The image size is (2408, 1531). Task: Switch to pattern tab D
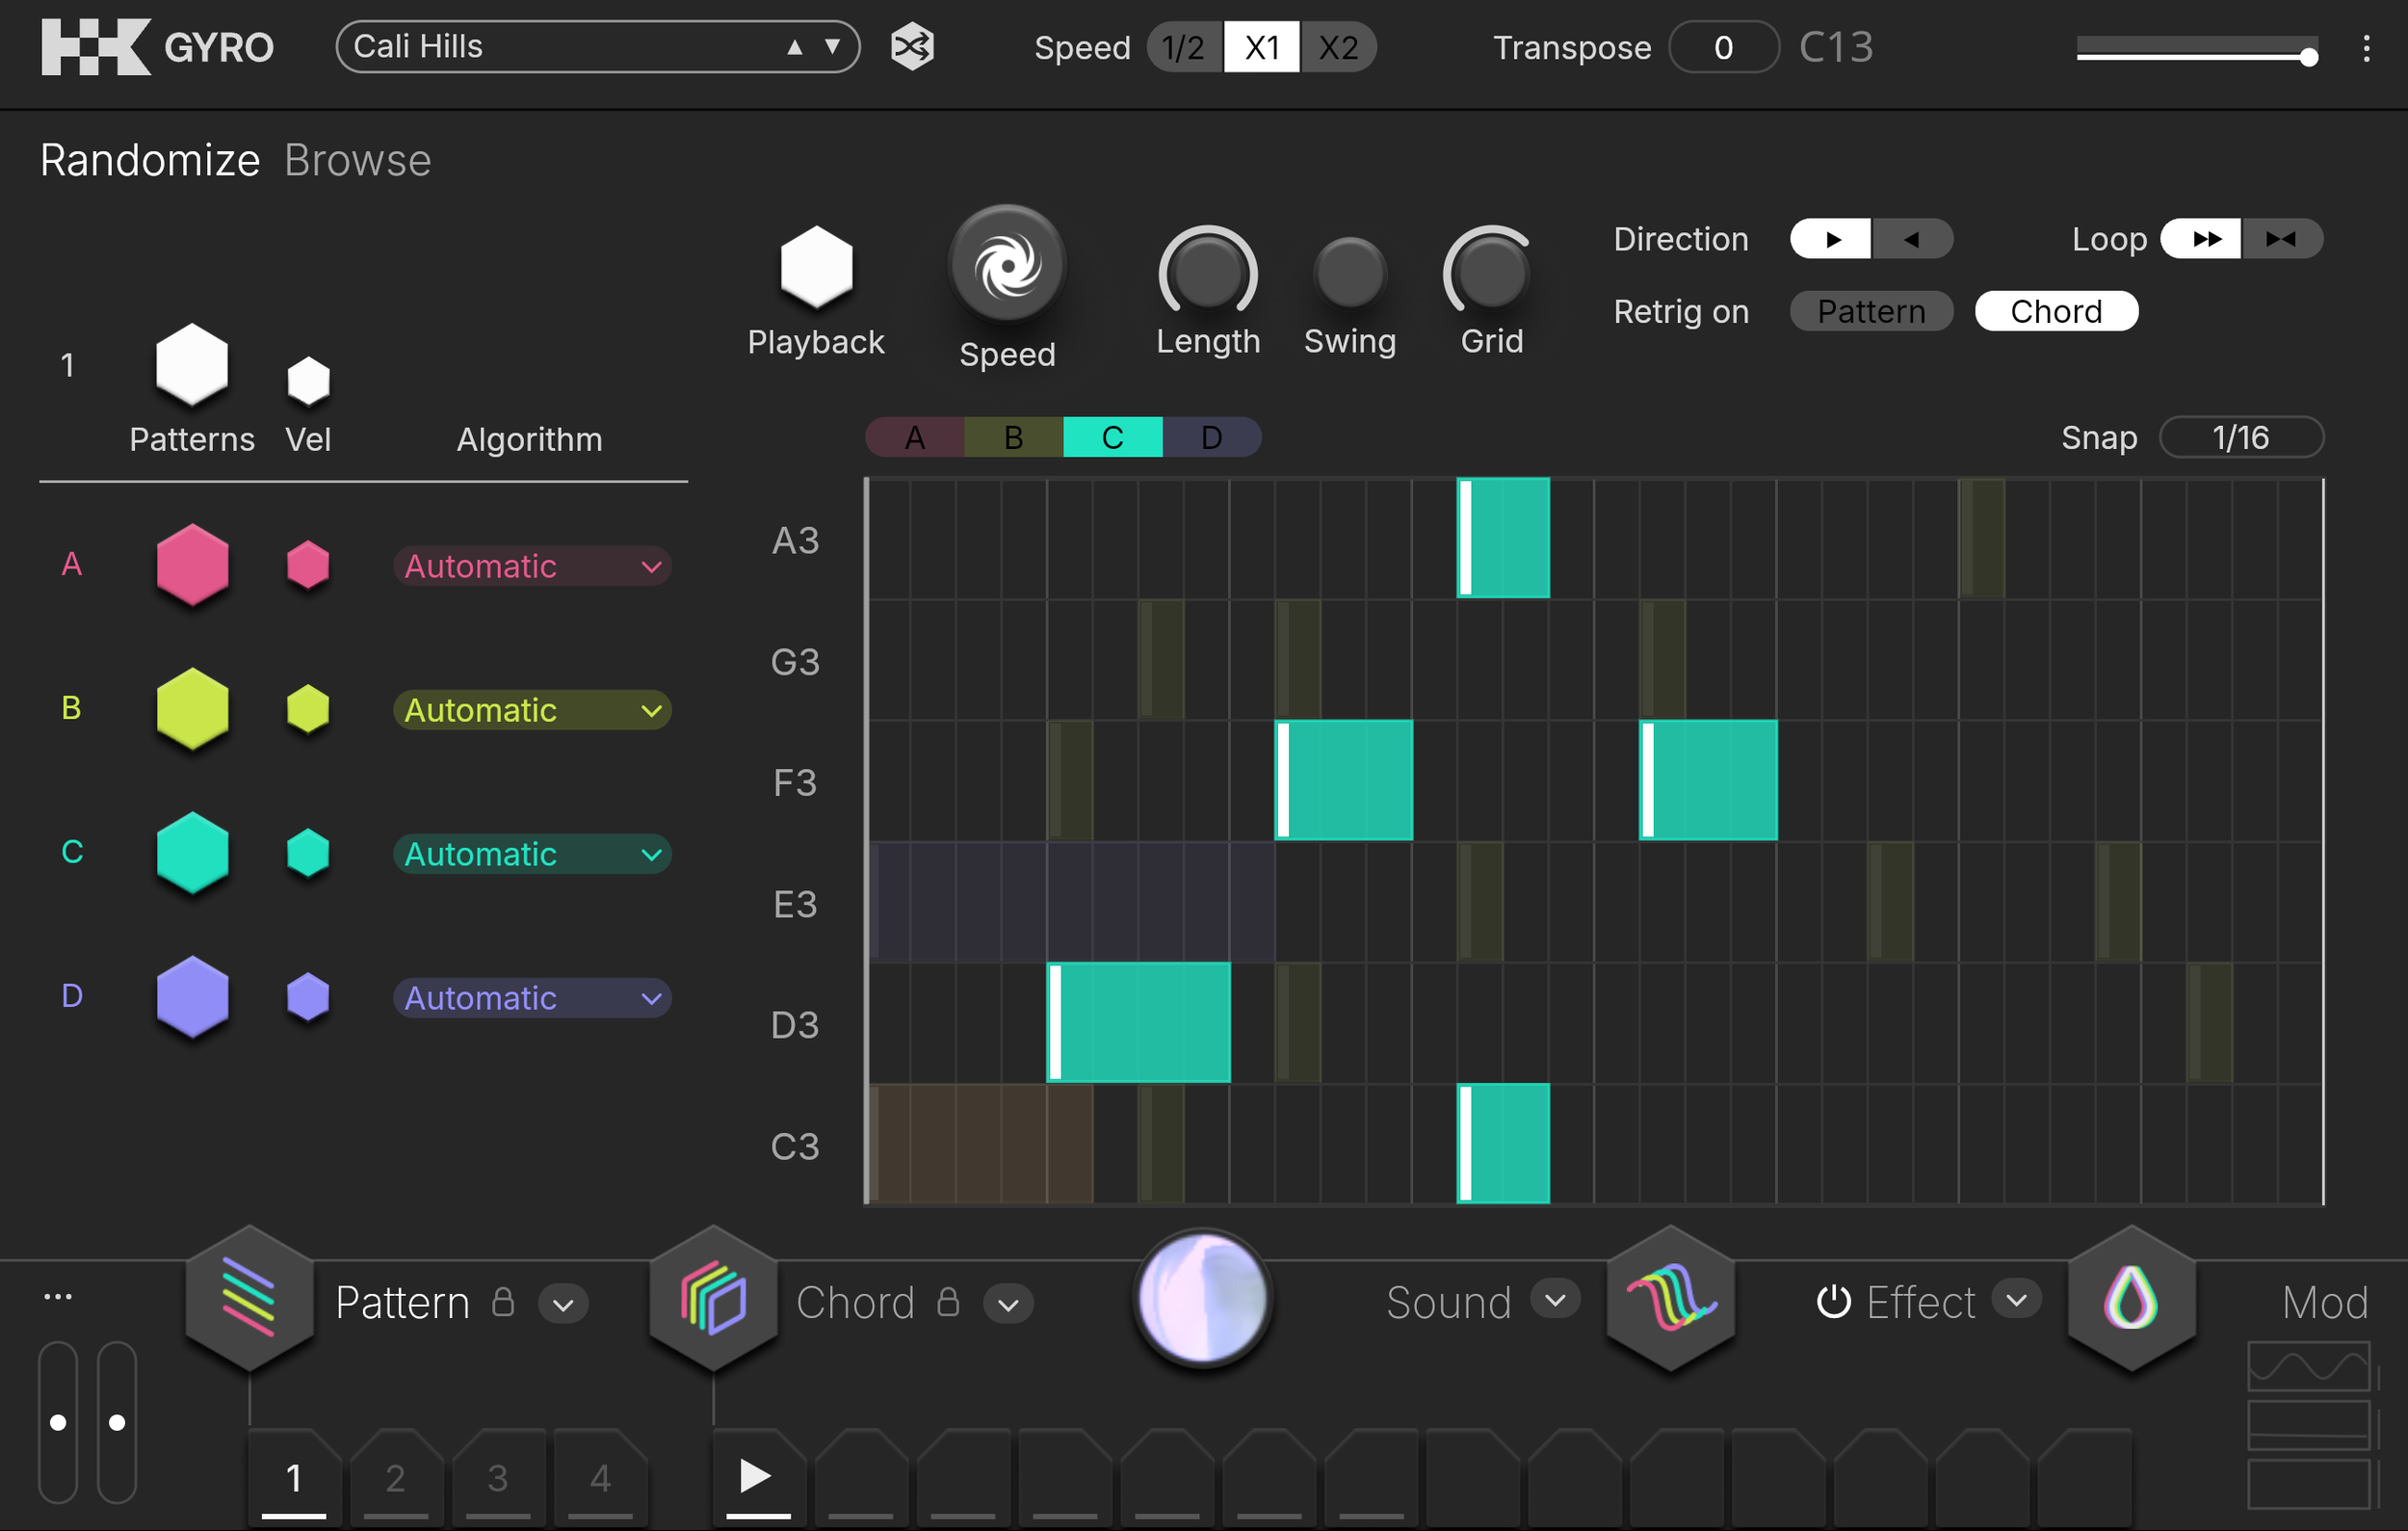(1210, 437)
